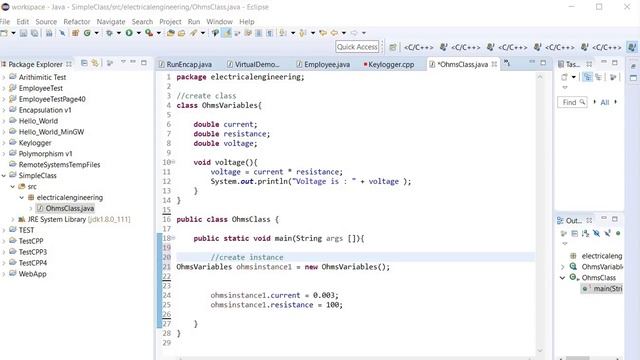Click the Find field in Task List
The image size is (640, 360).
click(x=572, y=102)
